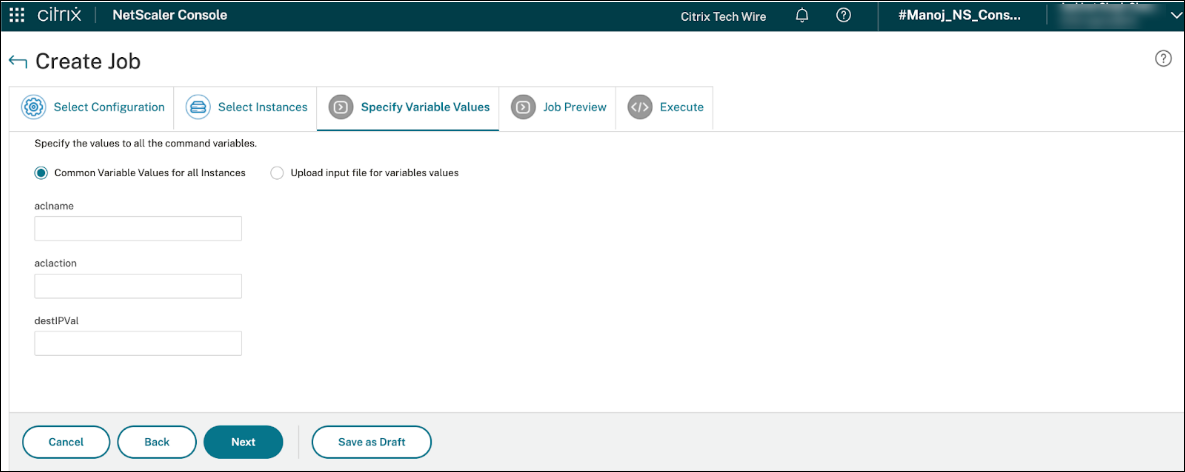
Task: Expand the account dropdown chevron
Action: click(x=1175, y=16)
